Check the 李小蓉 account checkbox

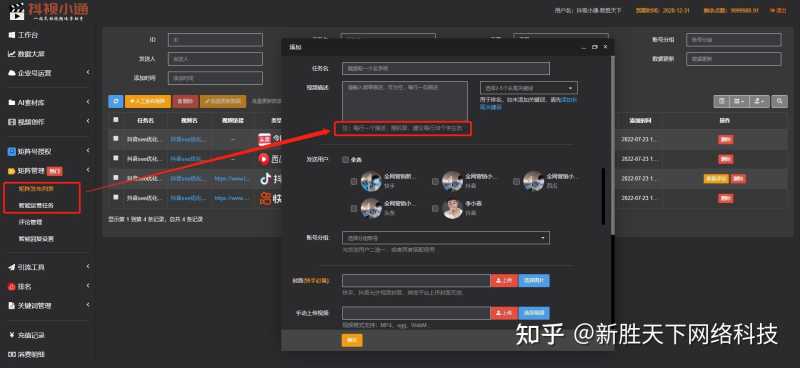[x=435, y=208]
